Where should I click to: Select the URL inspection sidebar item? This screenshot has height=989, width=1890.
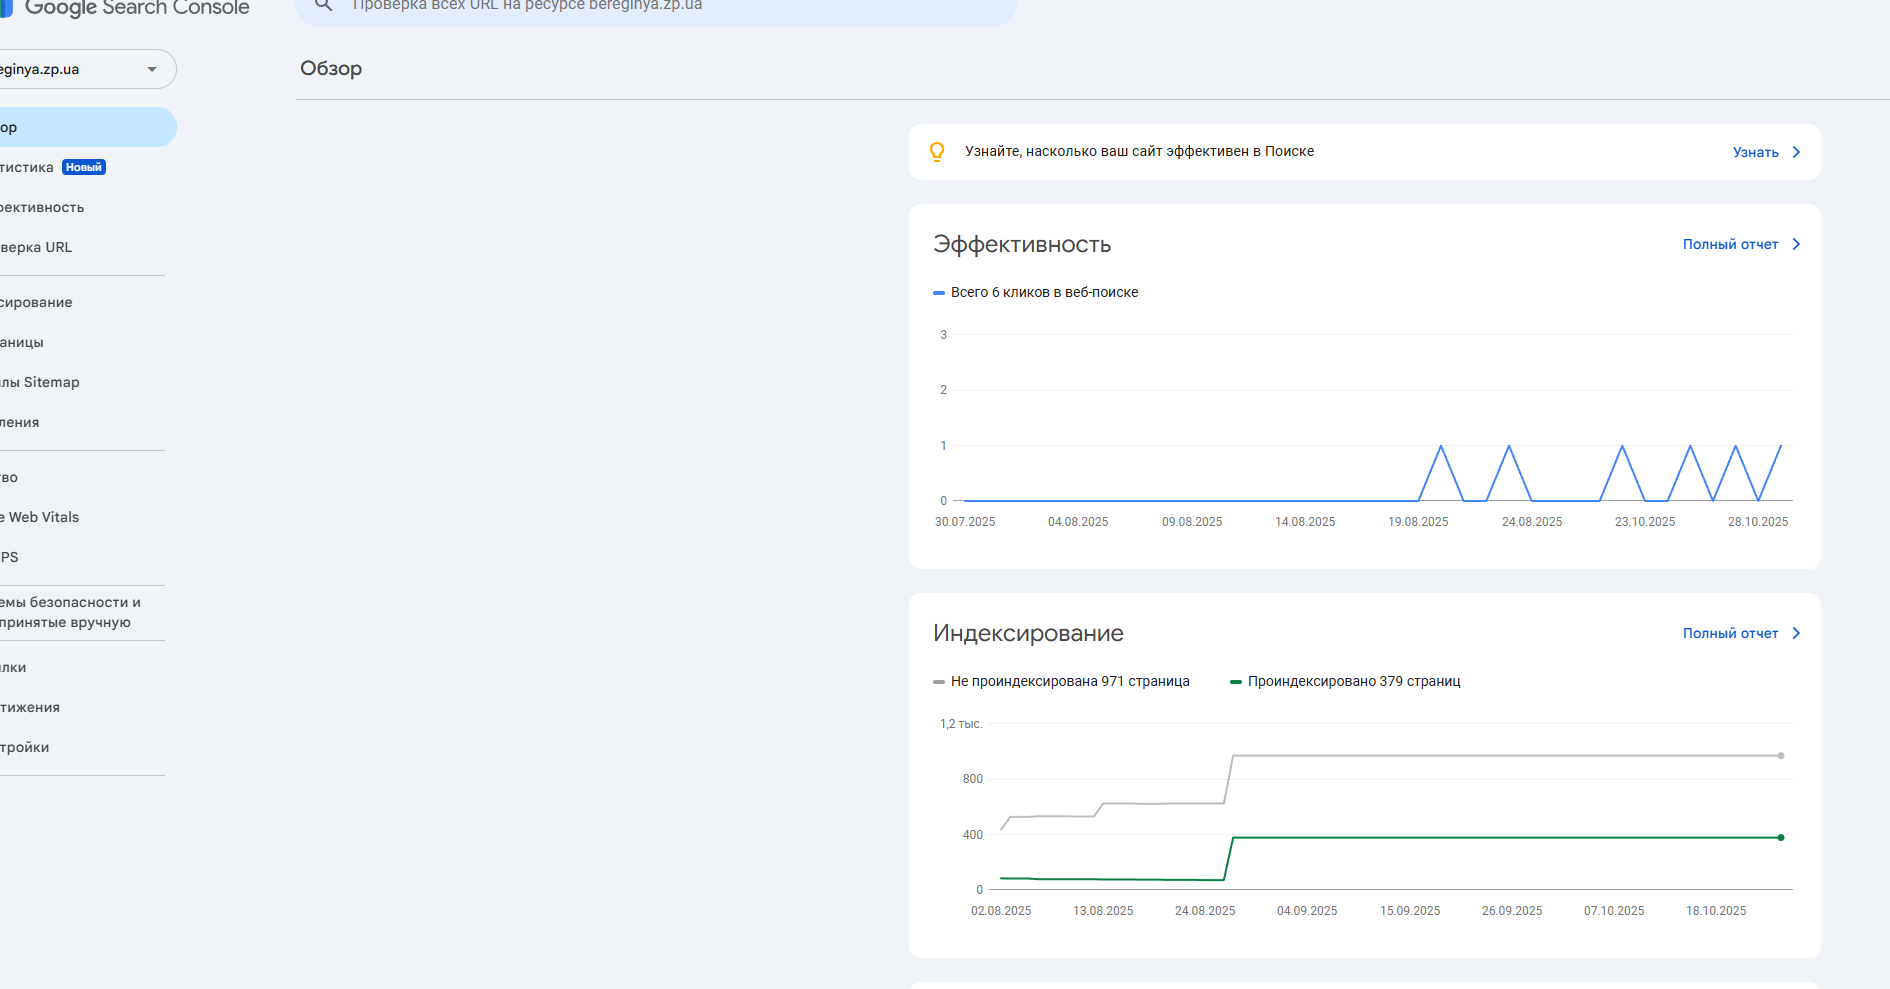[38, 247]
